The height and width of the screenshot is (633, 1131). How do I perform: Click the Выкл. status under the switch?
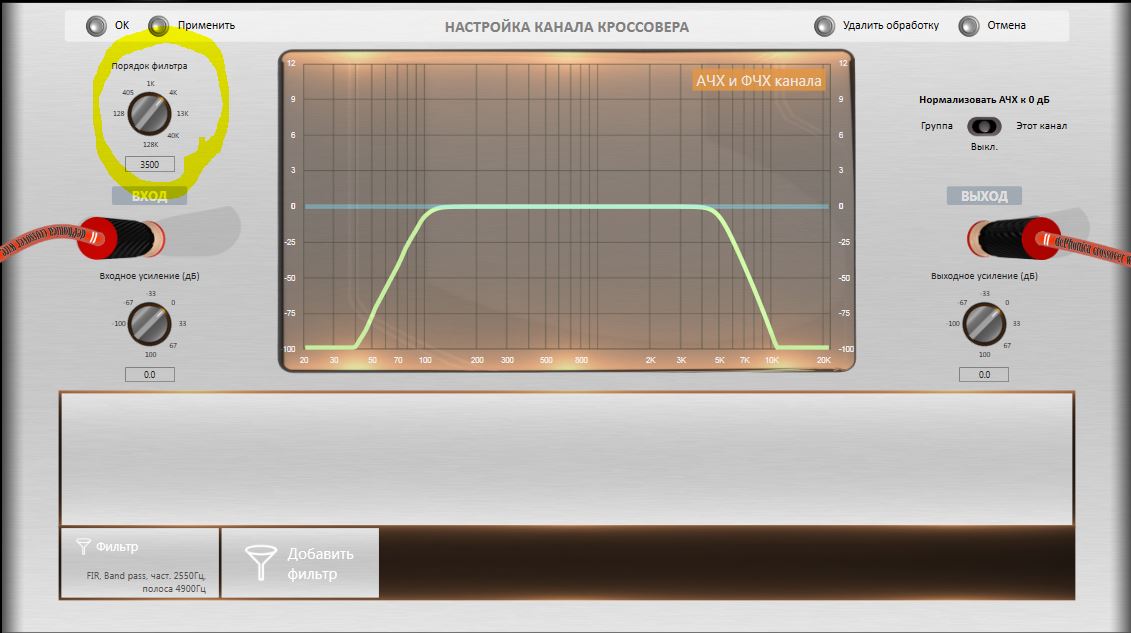click(984, 146)
